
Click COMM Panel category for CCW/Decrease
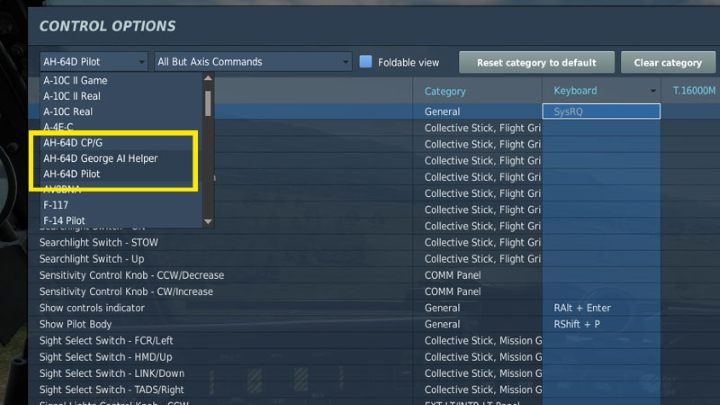click(453, 276)
